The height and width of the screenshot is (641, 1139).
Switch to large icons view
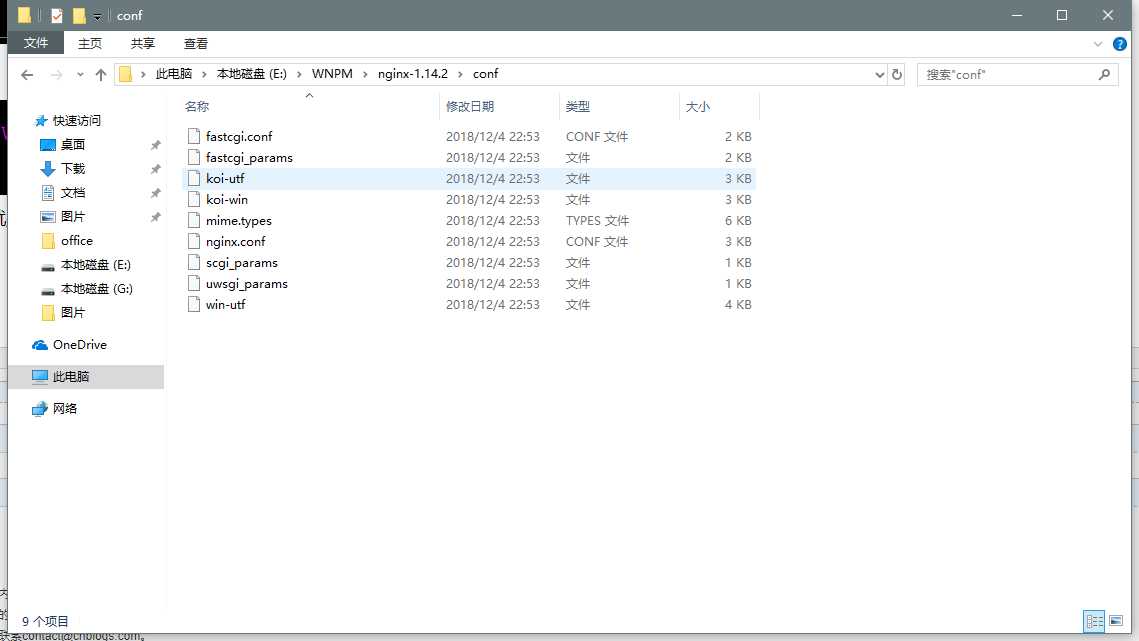click(1116, 621)
